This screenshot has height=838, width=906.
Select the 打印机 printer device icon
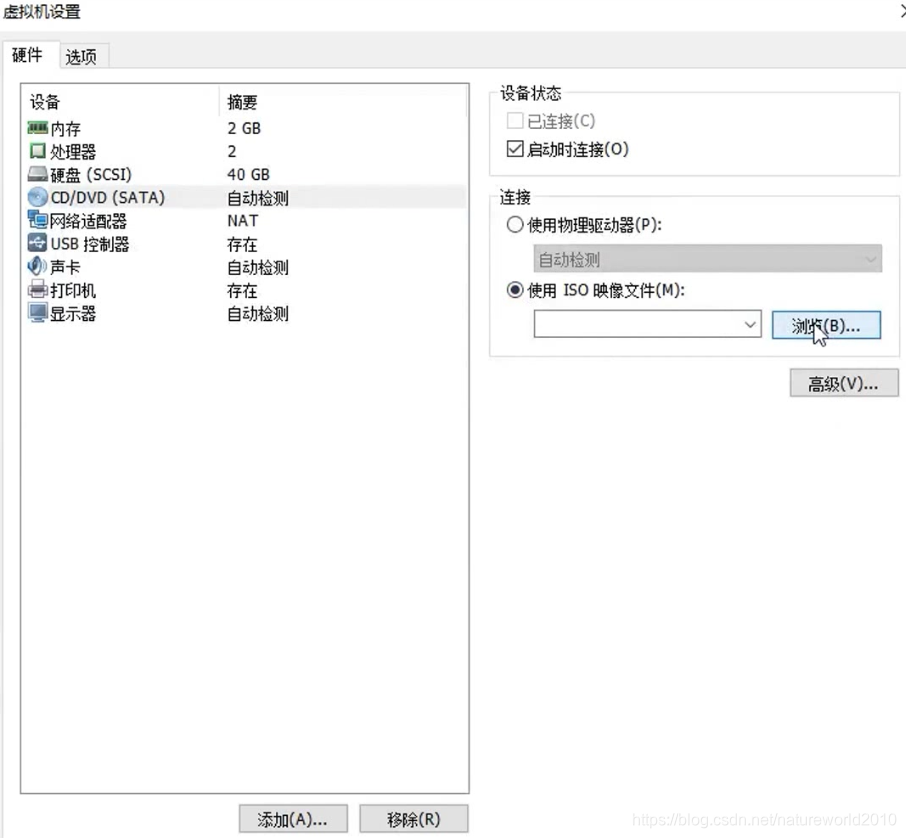point(33,290)
